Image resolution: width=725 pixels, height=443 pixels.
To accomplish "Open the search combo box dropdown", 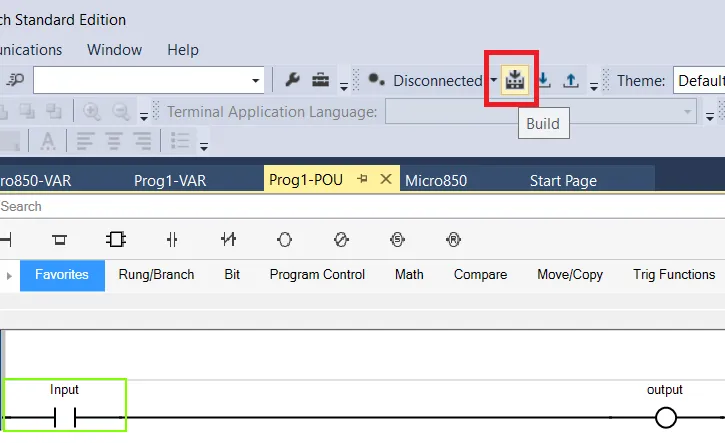I will coord(255,80).
